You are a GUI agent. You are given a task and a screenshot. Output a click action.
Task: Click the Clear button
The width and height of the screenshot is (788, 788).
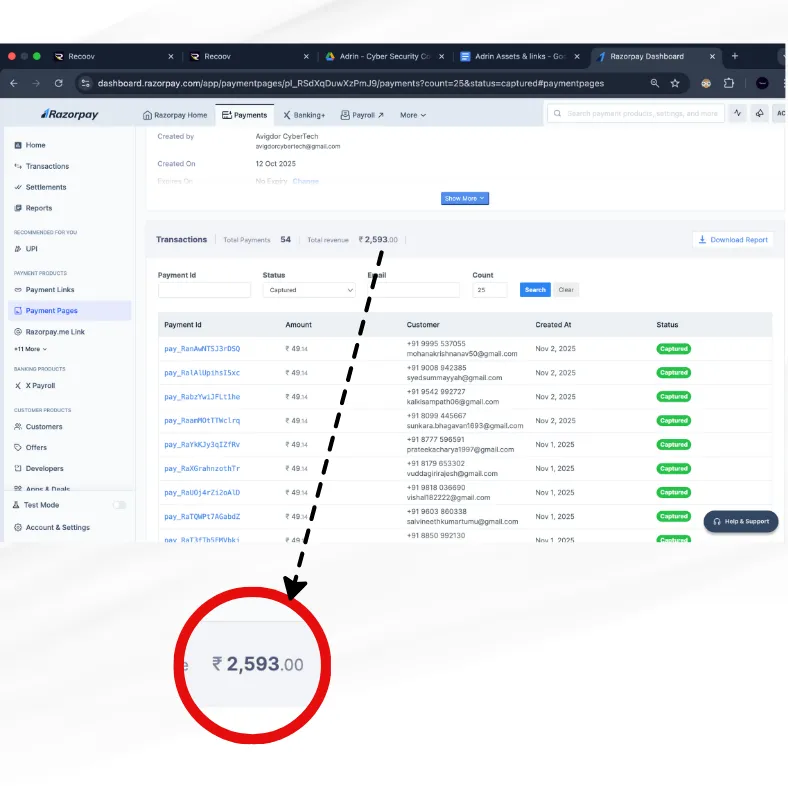tap(566, 290)
